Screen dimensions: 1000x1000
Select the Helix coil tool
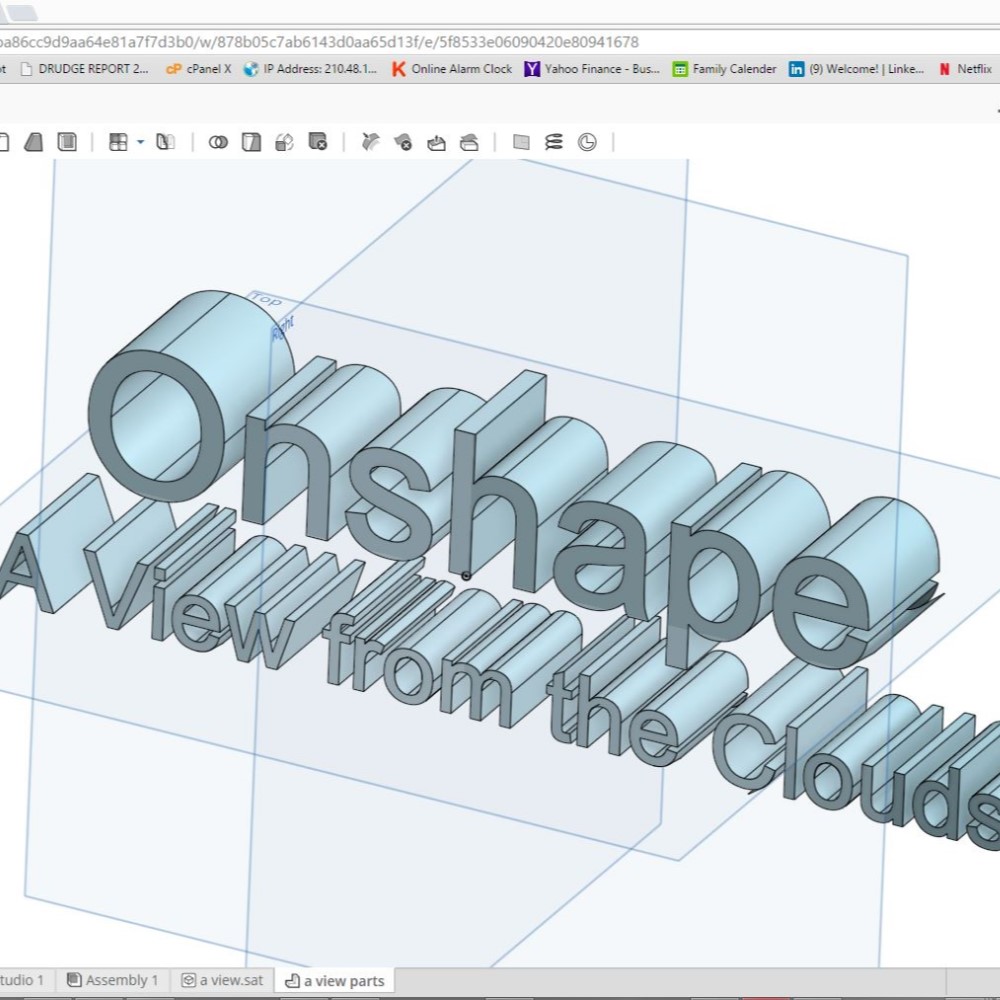(x=554, y=142)
